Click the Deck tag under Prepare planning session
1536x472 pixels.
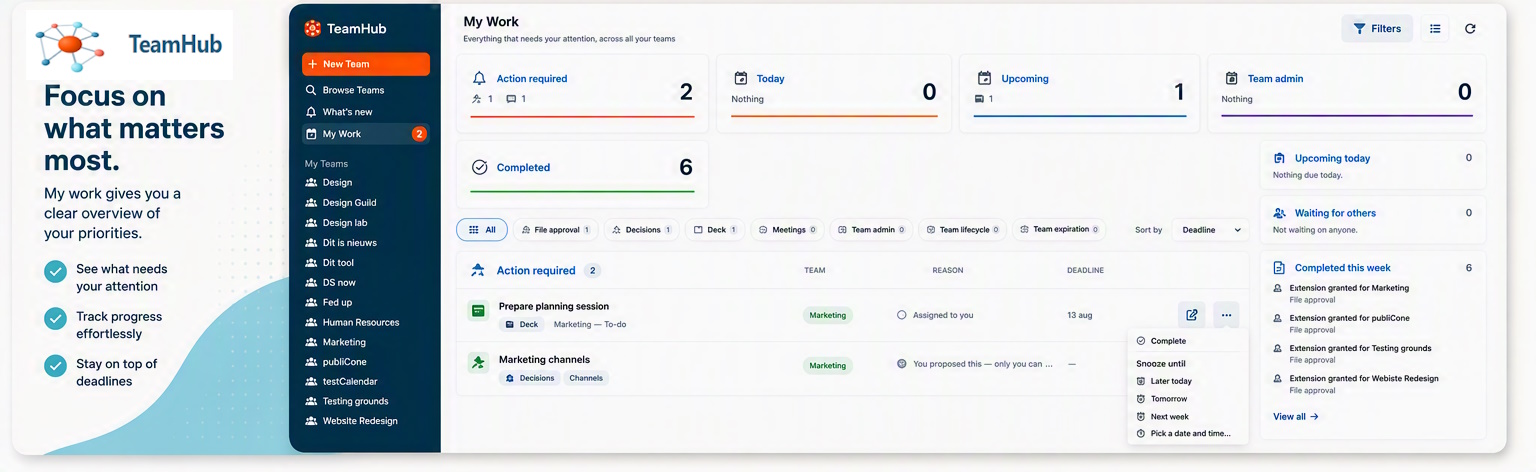(x=522, y=325)
